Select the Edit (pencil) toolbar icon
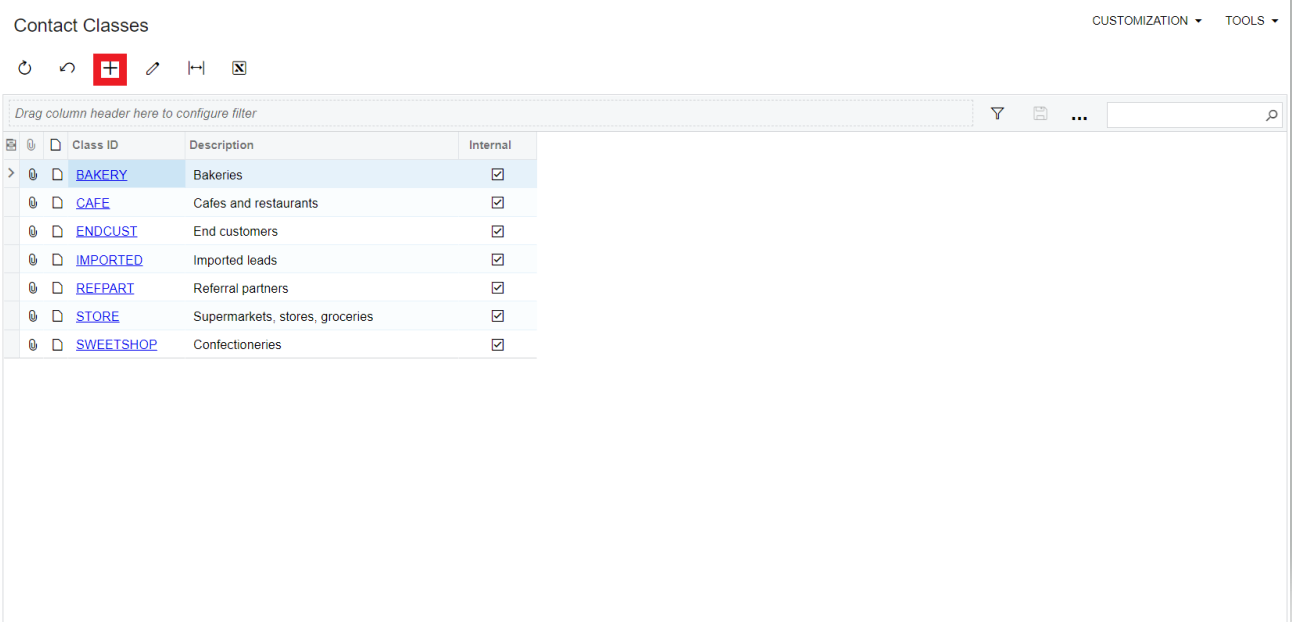This screenshot has width=1292, height=622. [x=152, y=68]
